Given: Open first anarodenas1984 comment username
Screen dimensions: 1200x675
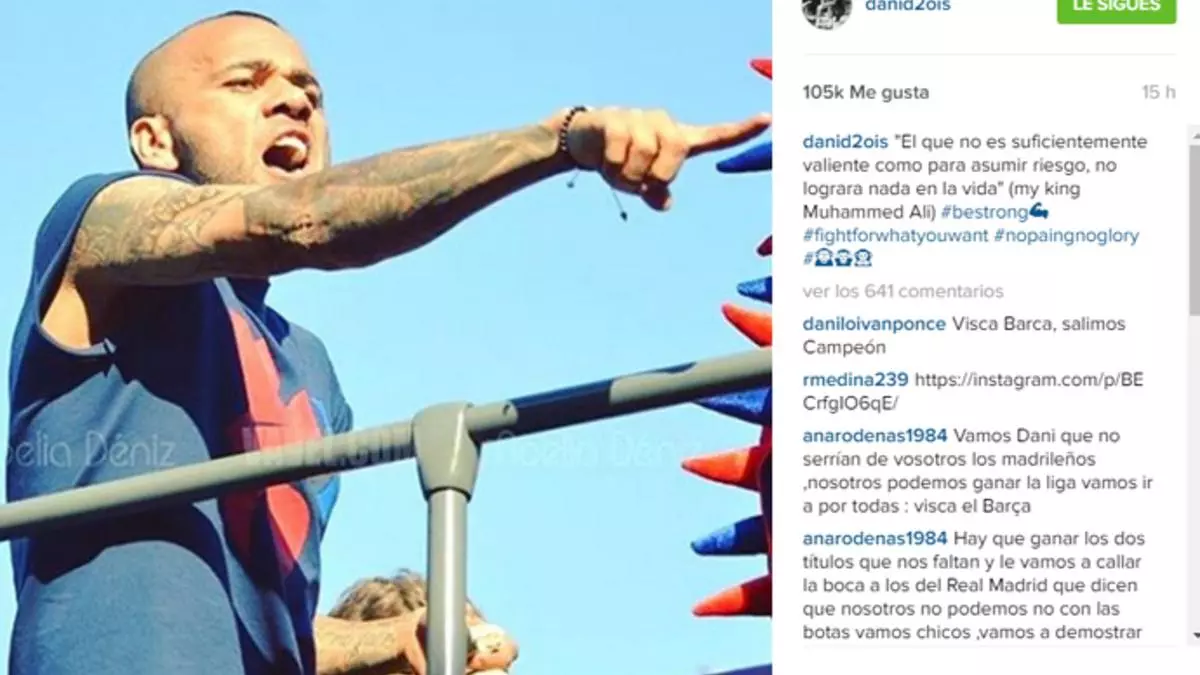Looking at the screenshot, I should [875, 436].
